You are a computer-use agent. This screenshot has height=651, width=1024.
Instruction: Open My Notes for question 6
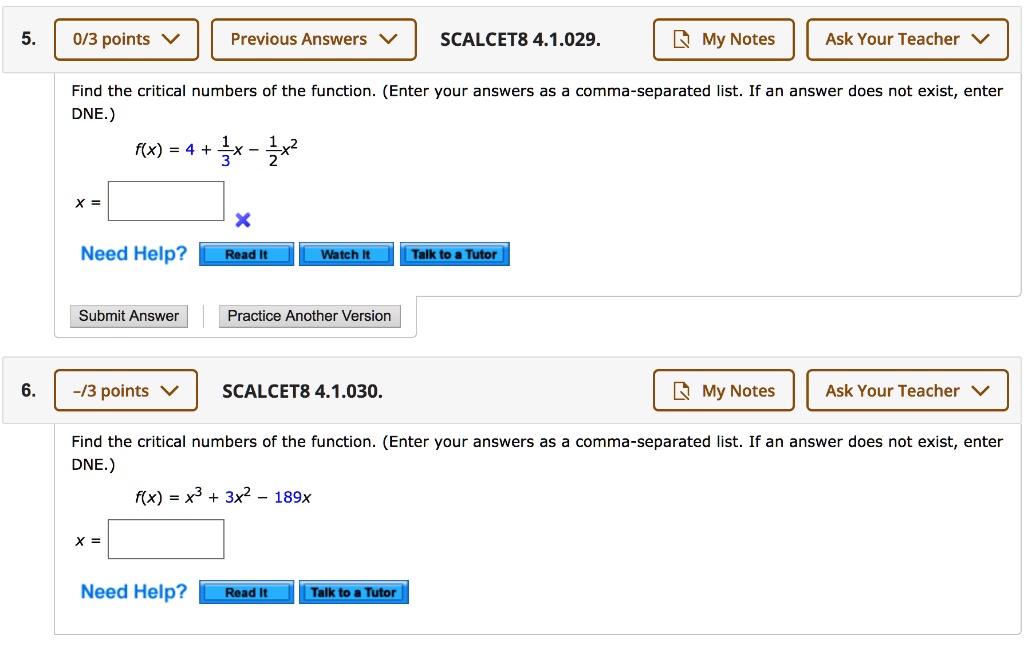723,390
